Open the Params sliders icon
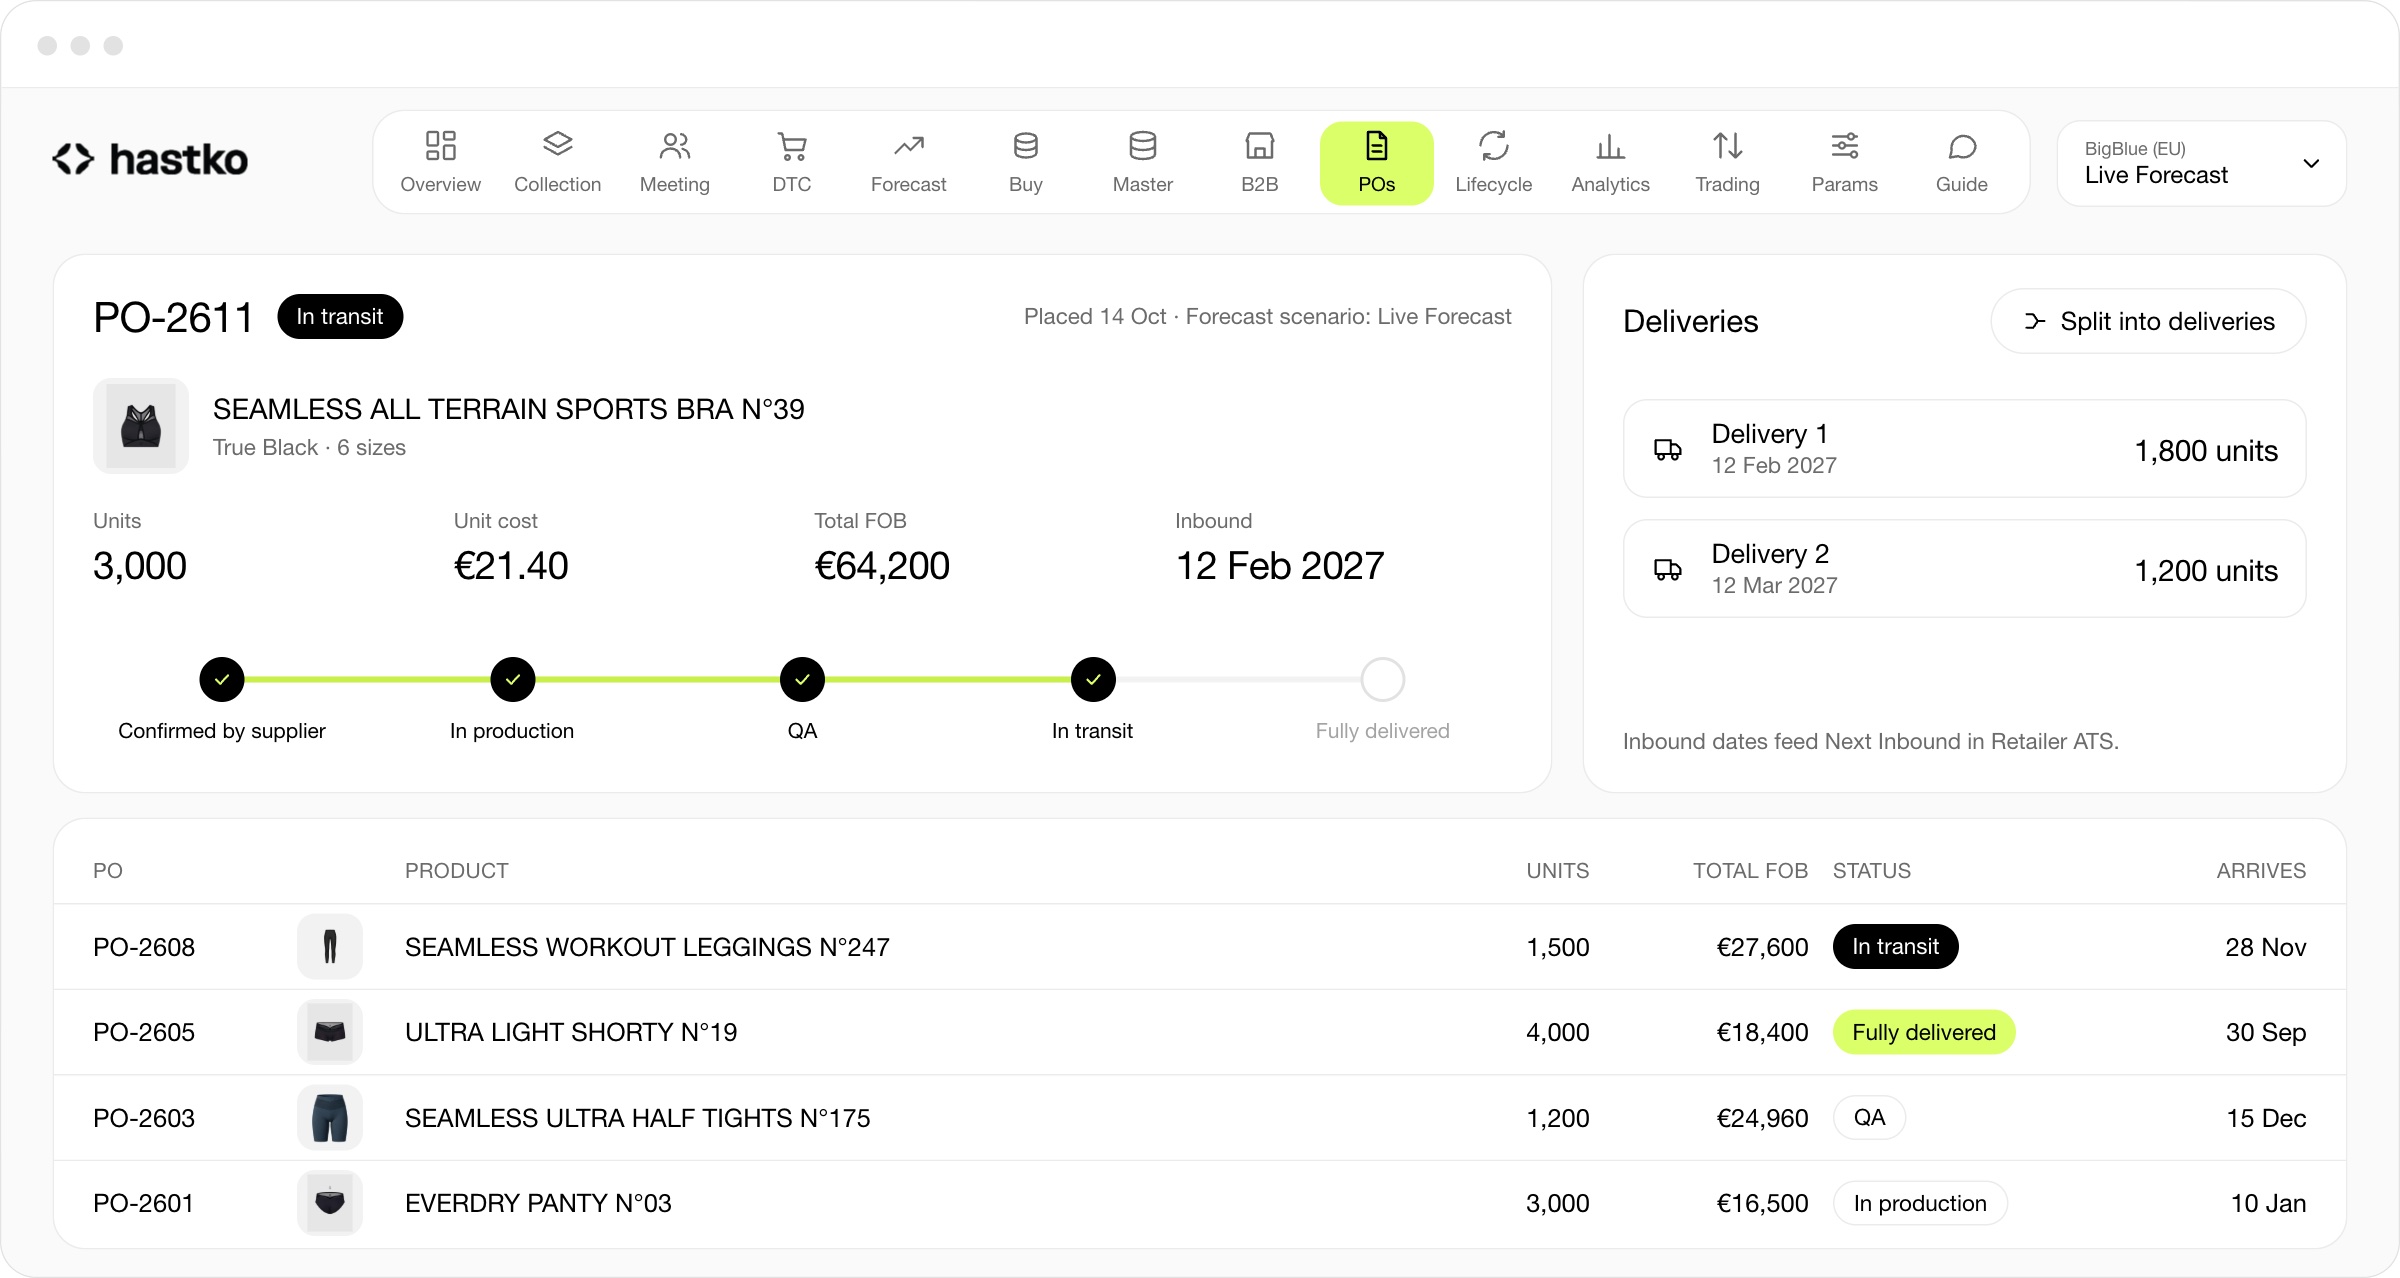This screenshot has height=1278, width=2400. tap(1844, 146)
